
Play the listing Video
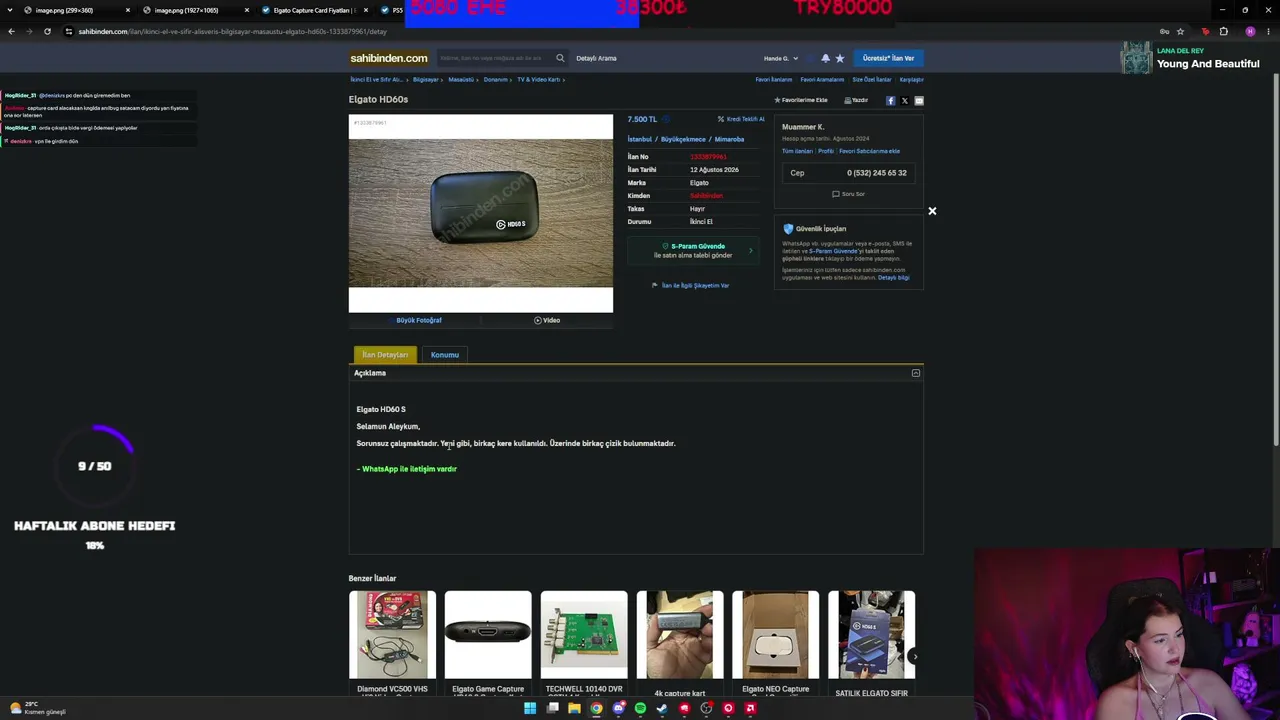coord(547,320)
